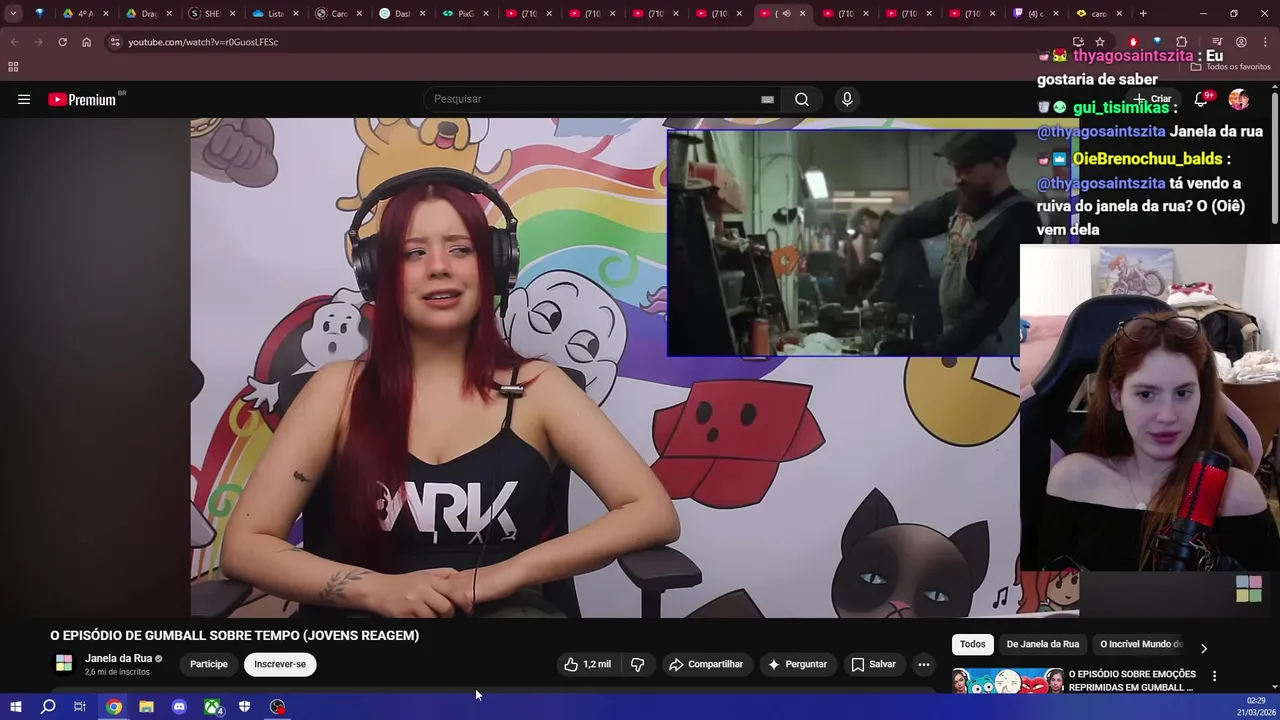Reload the page in Chrome toolbar
Image resolution: width=1280 pixels, height=720 pixels.
pyautogui.click(x=62, y=42)
